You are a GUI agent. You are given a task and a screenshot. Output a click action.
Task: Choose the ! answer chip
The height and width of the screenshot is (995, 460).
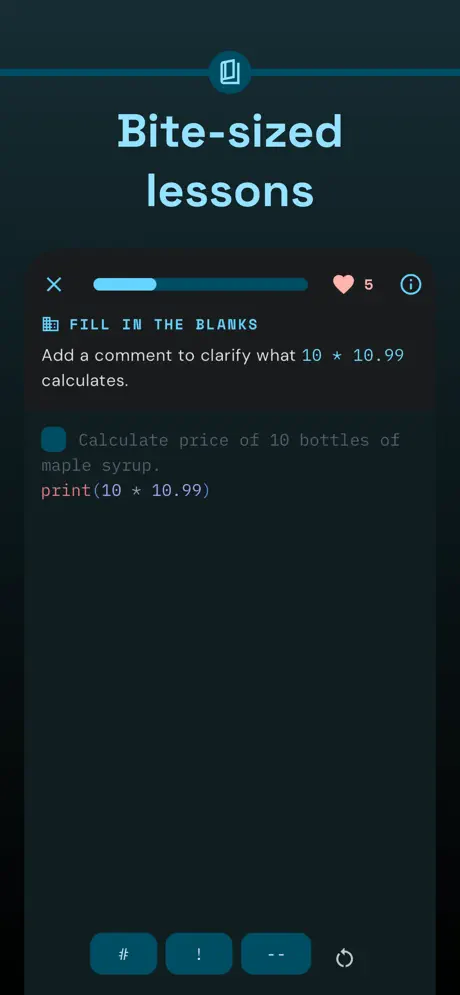199,953
